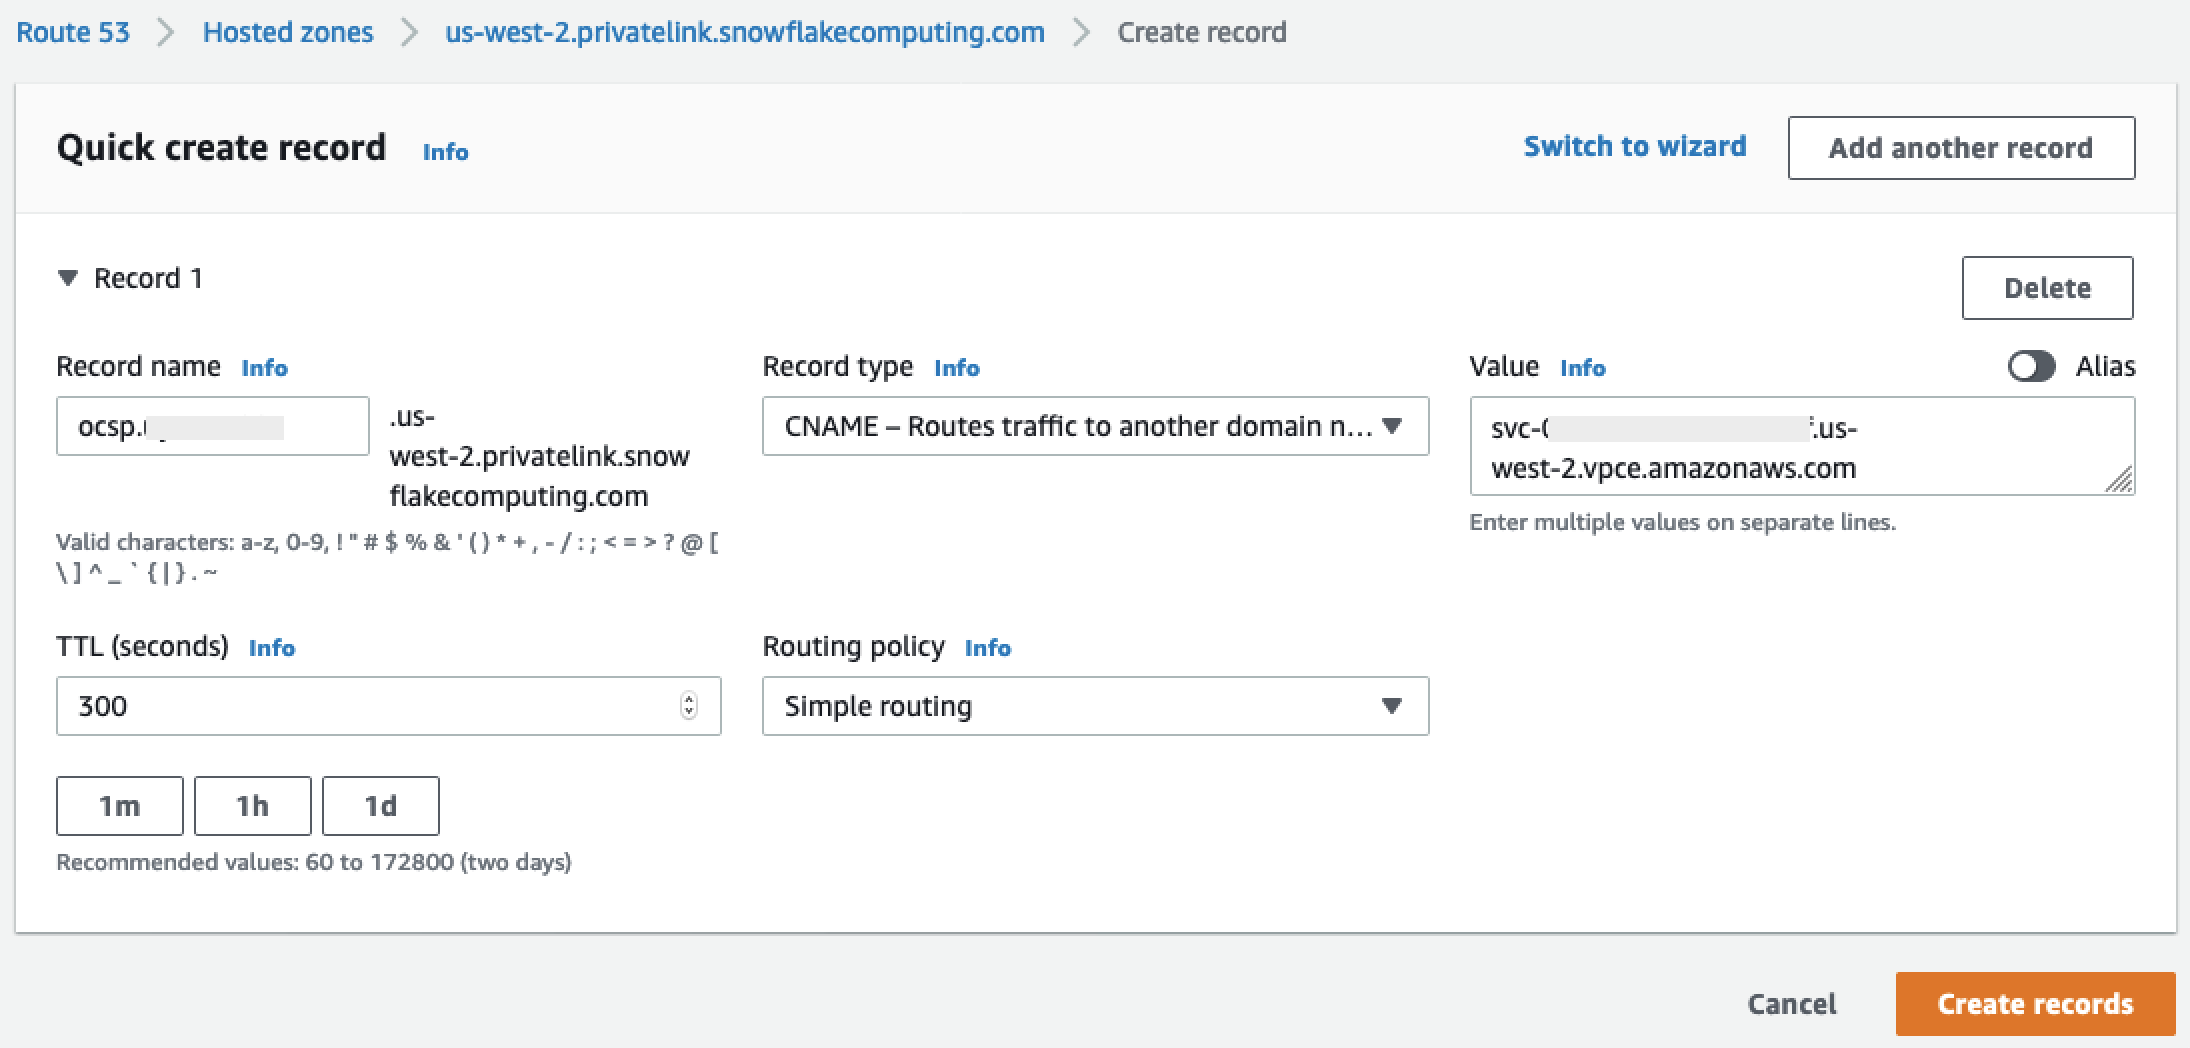This screenshot has width=2190, height=1048.
Task: Toggle the Alias switch on
Action: click(2031, 367)
